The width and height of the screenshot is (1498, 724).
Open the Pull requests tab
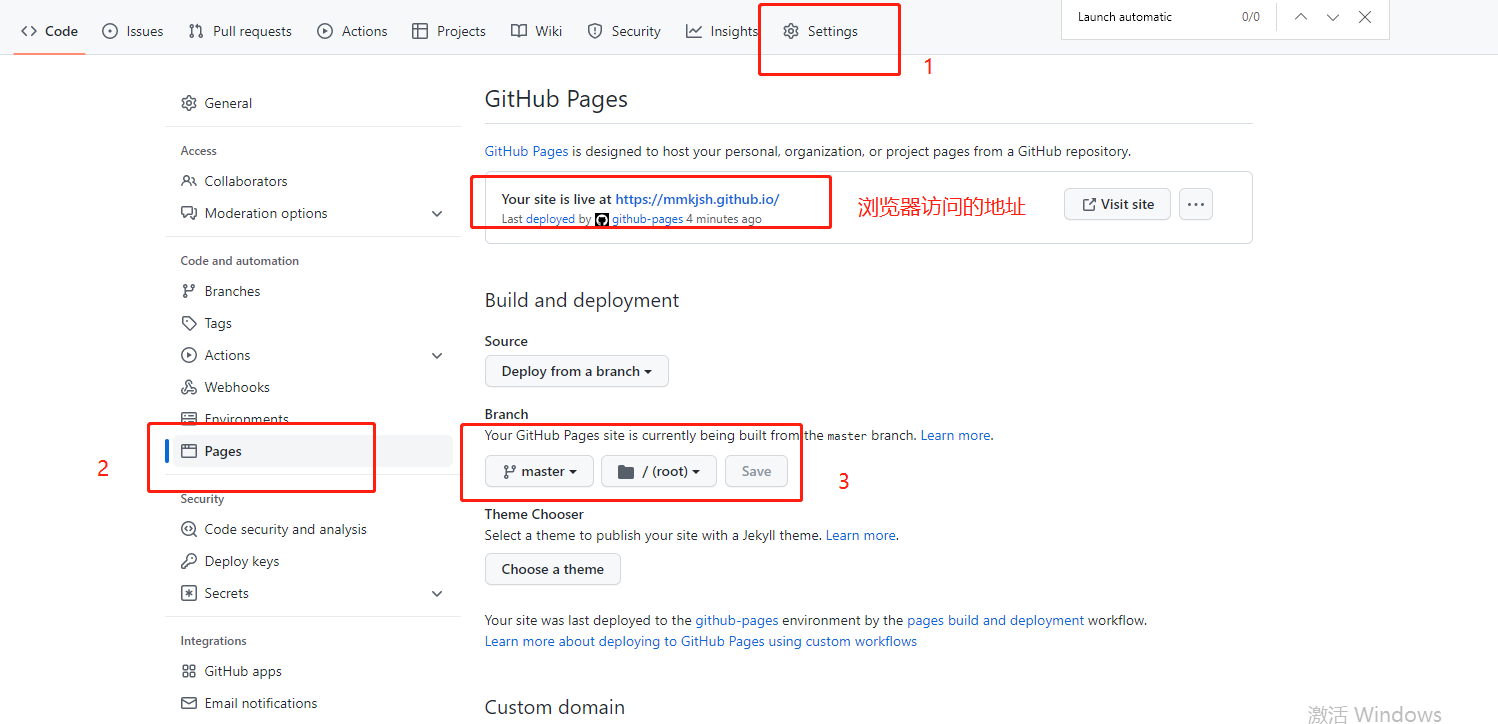click(240, 31)
